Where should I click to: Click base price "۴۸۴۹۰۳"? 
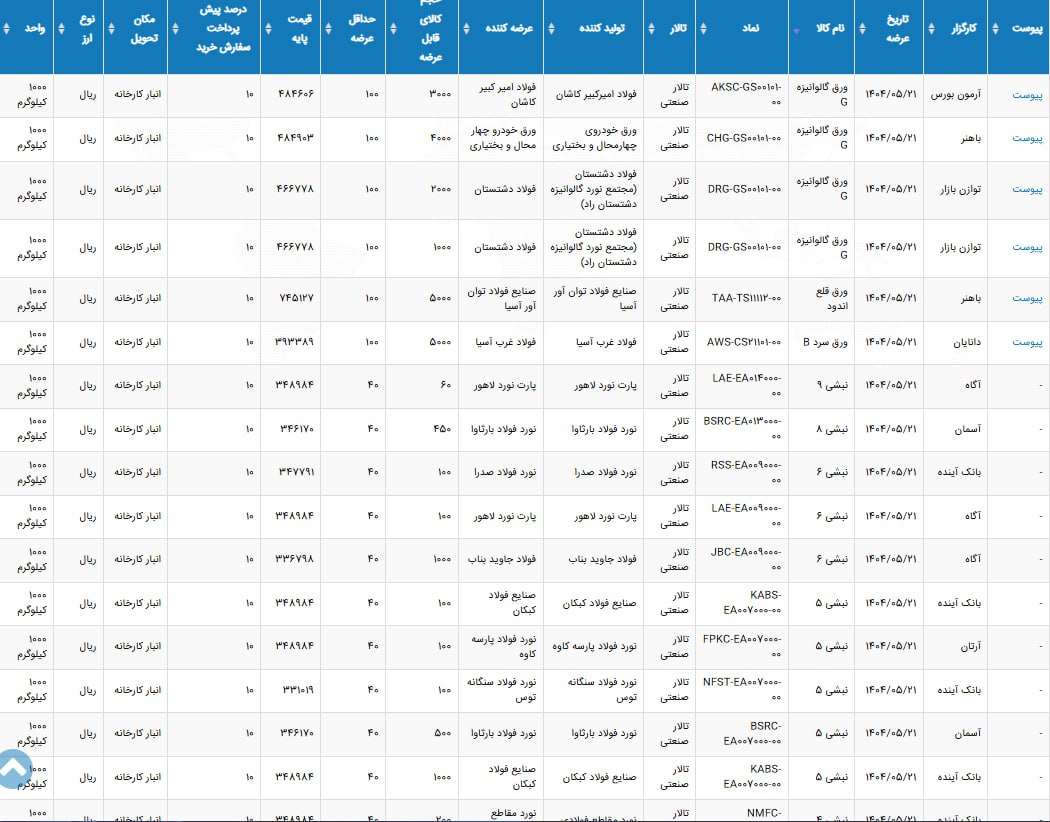click(295, 138)
